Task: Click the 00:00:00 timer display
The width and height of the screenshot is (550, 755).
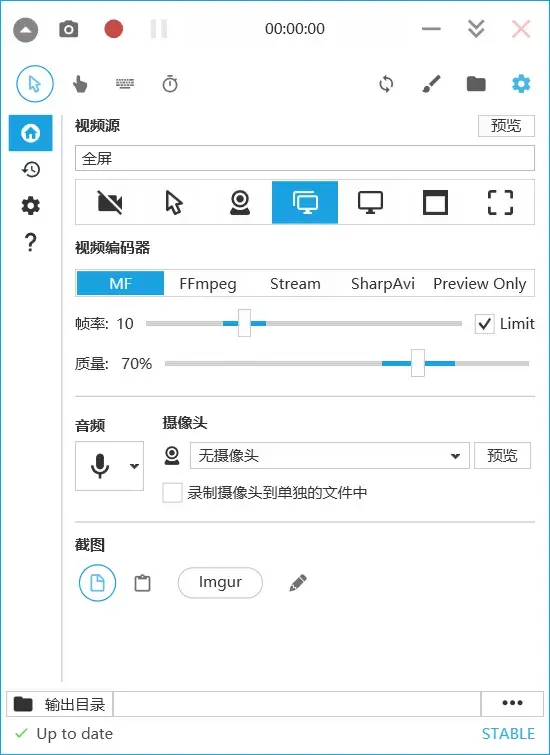Action: [295, 29]
